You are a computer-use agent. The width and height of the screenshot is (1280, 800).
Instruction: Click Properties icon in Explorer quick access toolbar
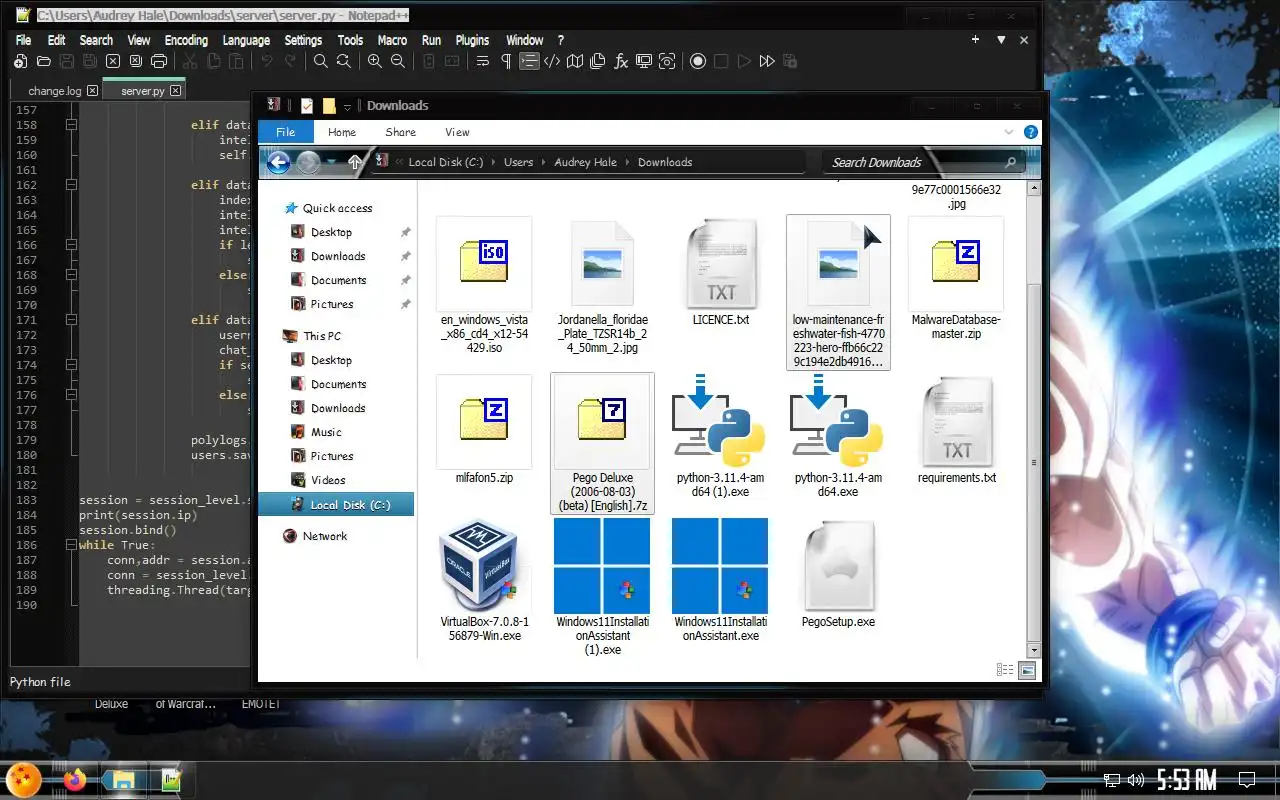click(x=307, y=105)
